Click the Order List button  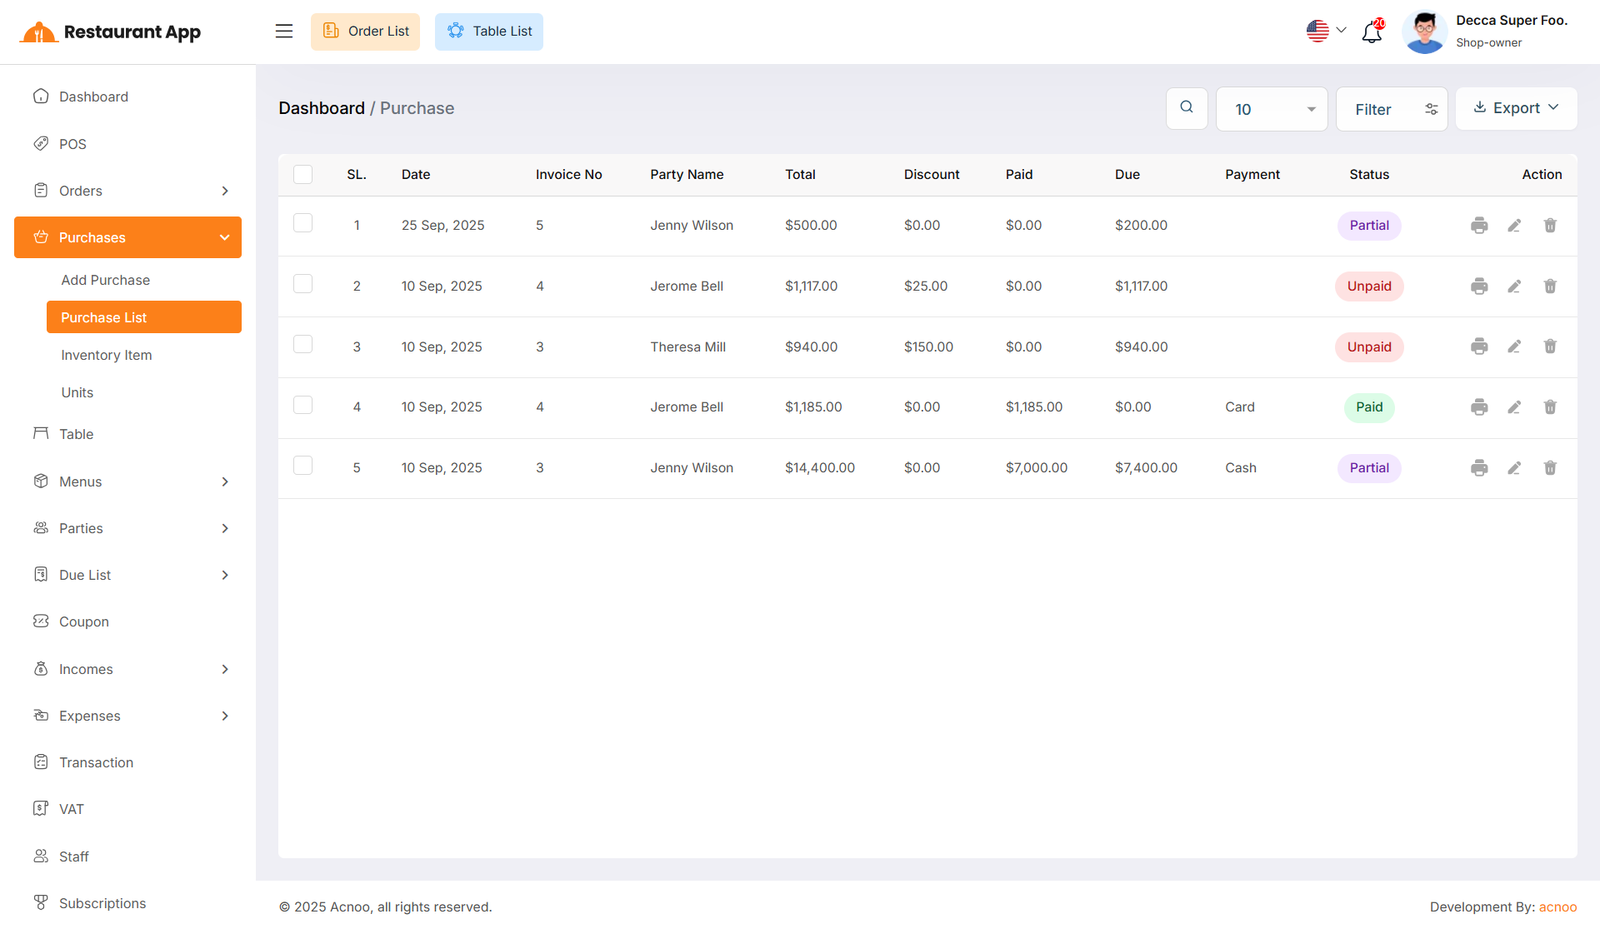(365, 32)
